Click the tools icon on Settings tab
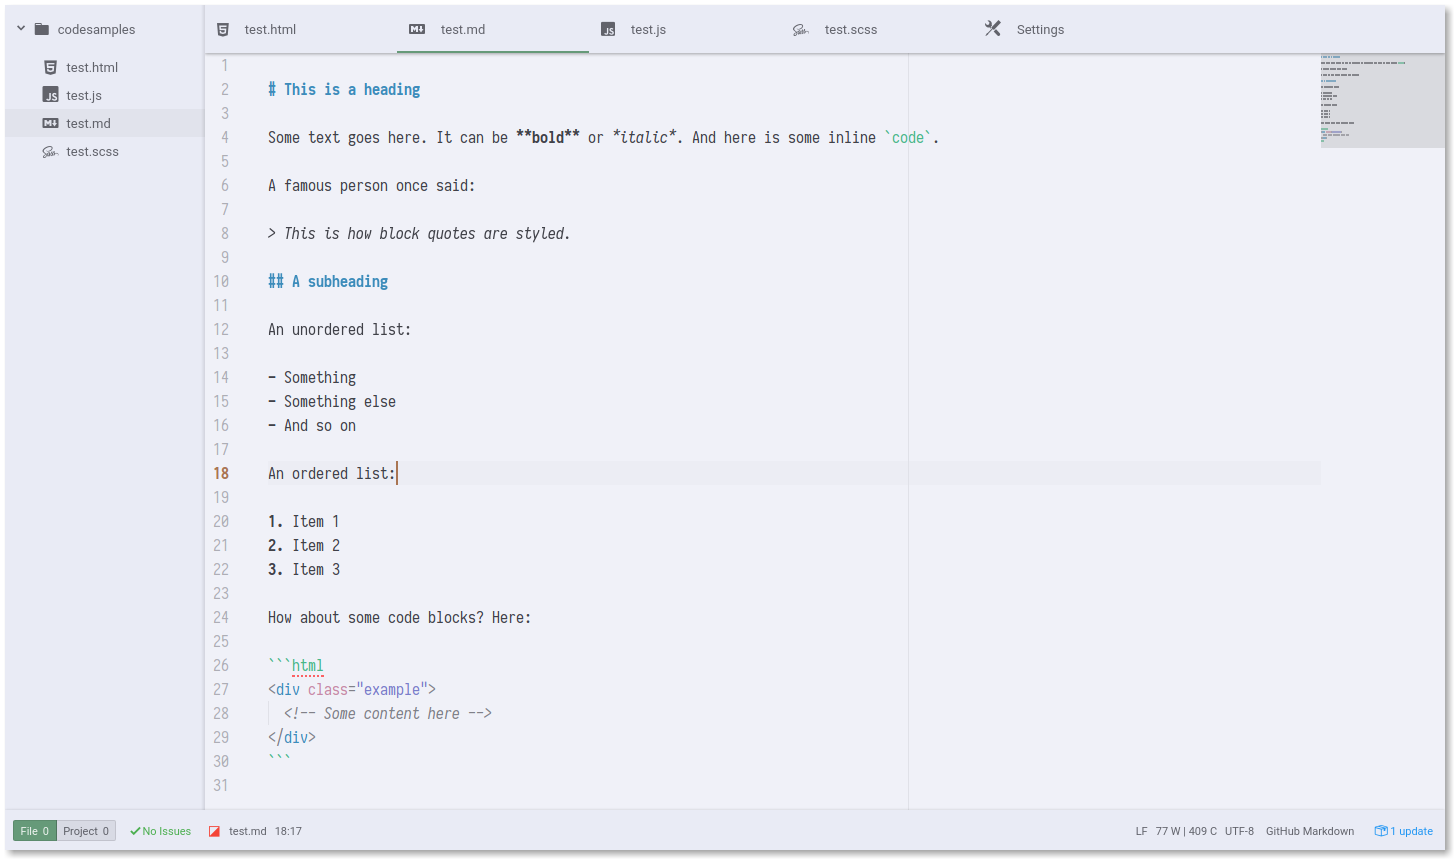Viewport: 1454px width, 859px height. point(992,28)
